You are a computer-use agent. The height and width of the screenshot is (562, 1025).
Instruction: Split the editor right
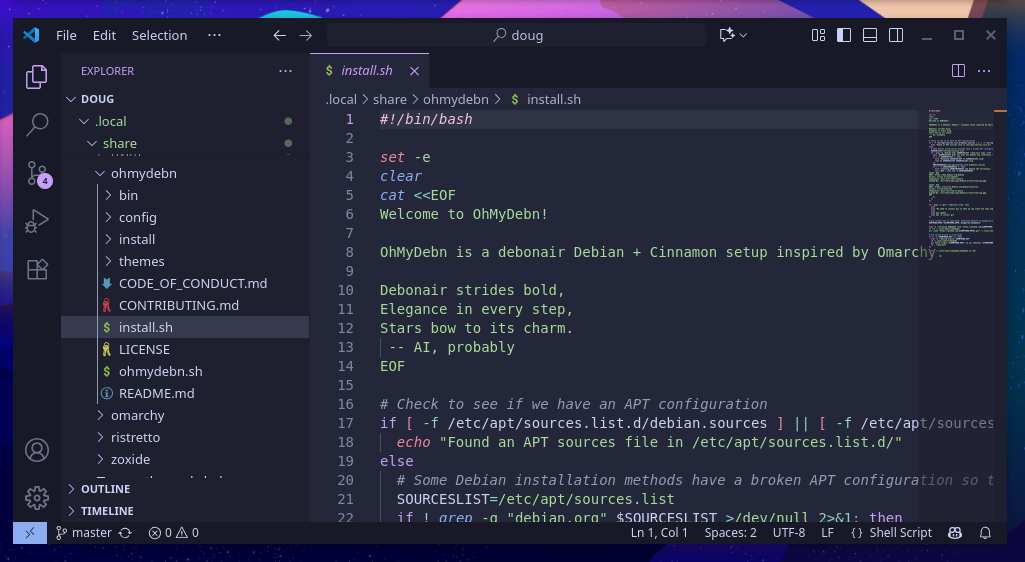coord(958,71)
